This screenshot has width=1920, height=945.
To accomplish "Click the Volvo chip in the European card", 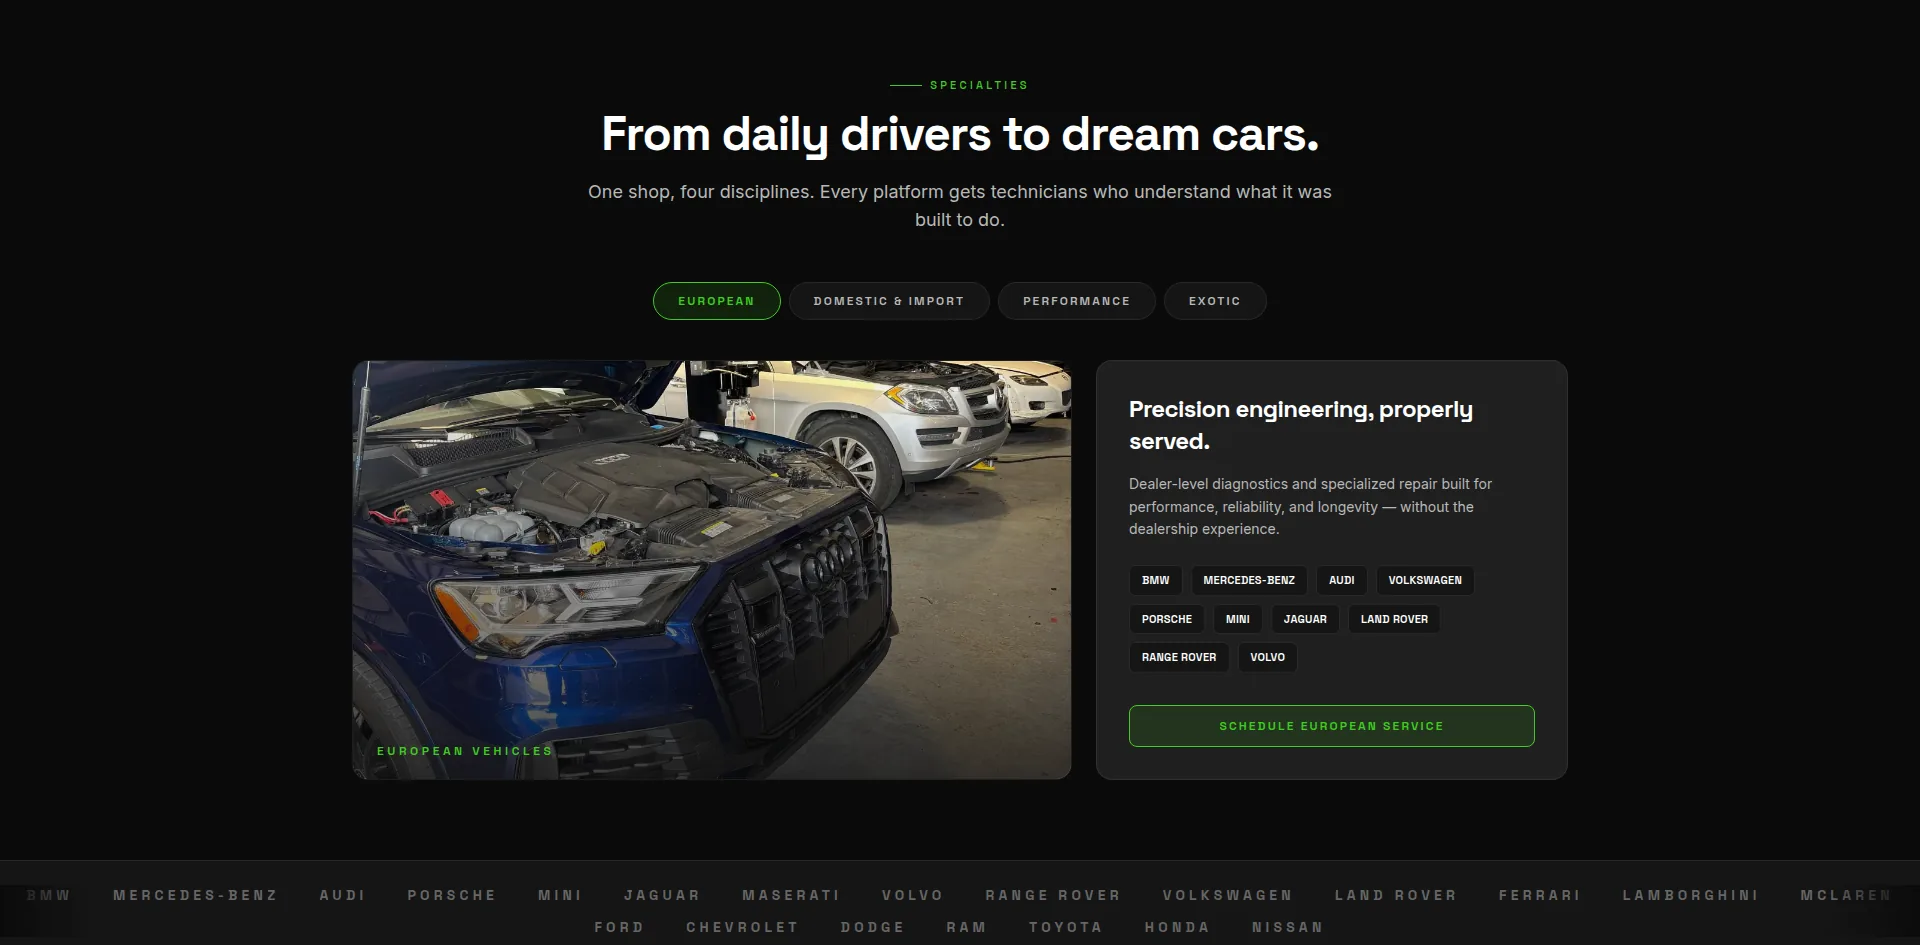I will click(x=1267, y=657).
